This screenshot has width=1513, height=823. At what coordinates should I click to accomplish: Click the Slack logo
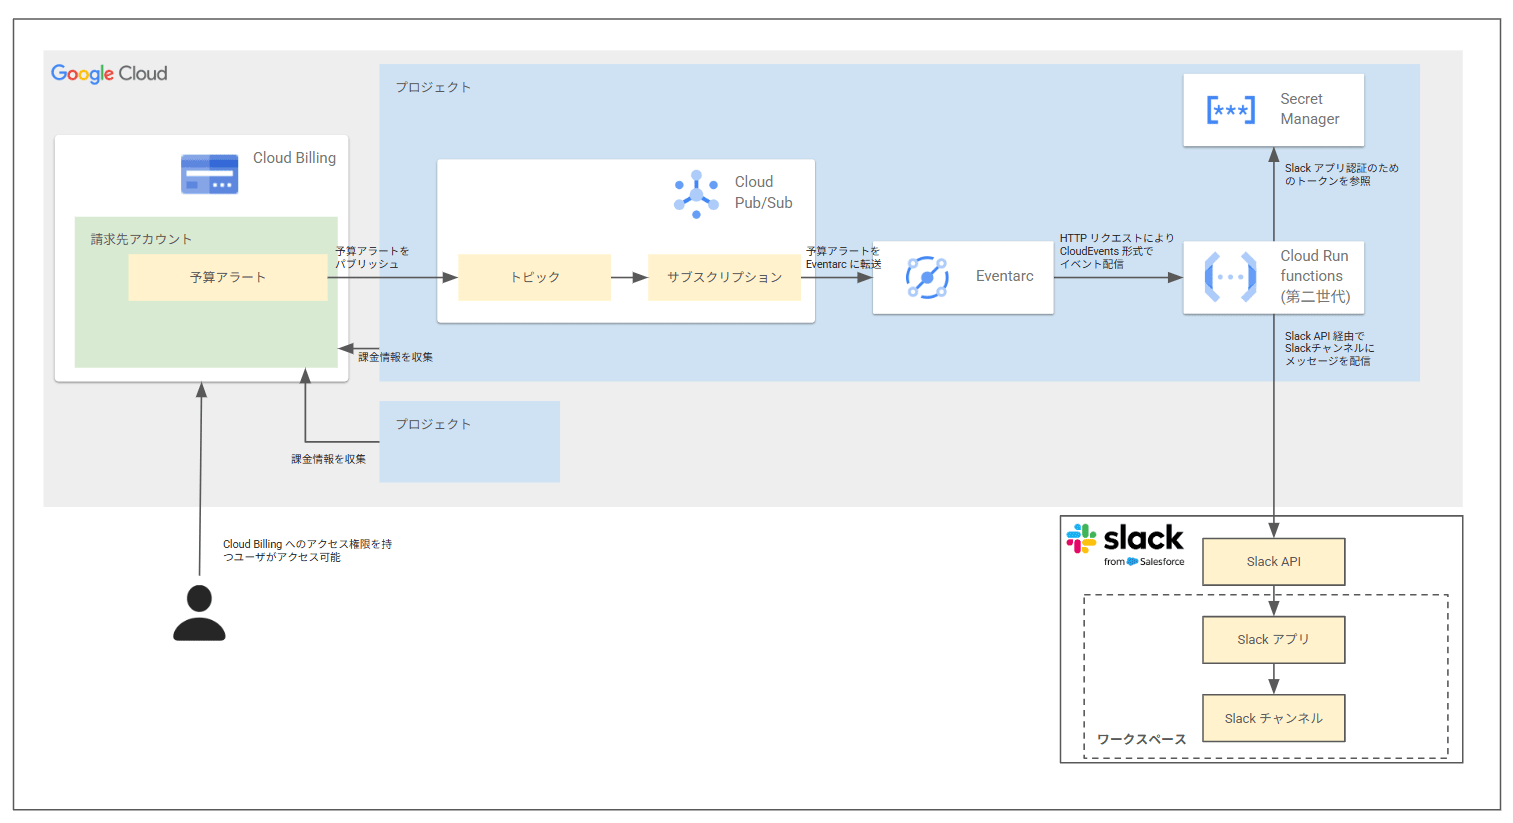click(x=1126, y=544)
